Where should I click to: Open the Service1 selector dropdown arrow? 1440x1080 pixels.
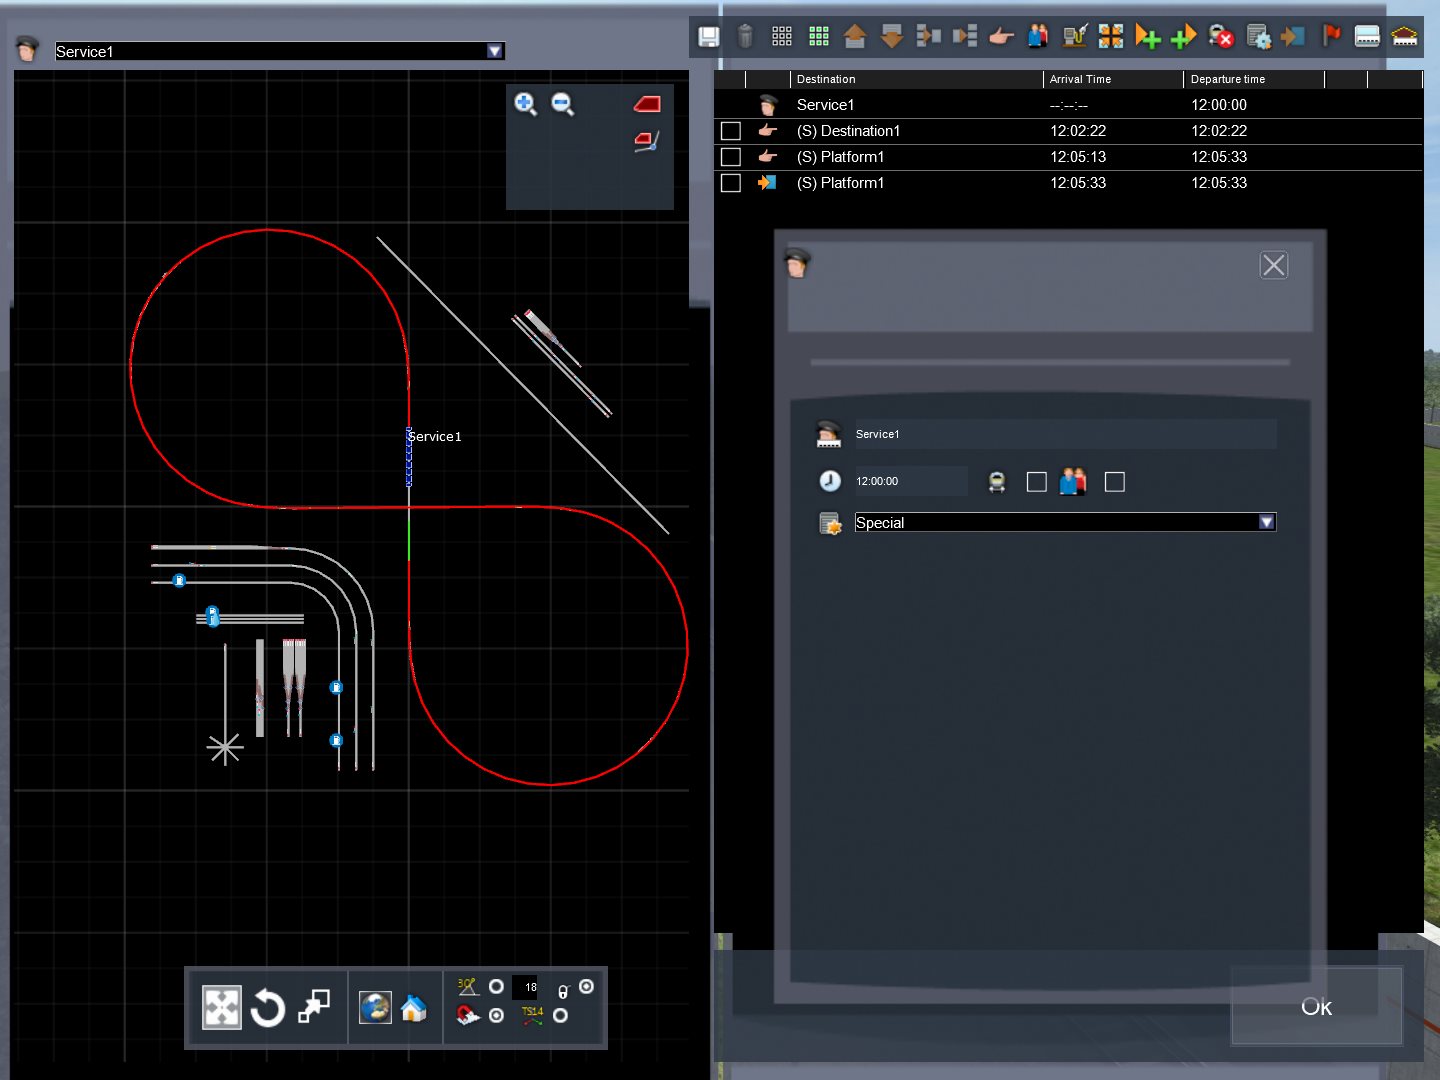pos(494,51)
